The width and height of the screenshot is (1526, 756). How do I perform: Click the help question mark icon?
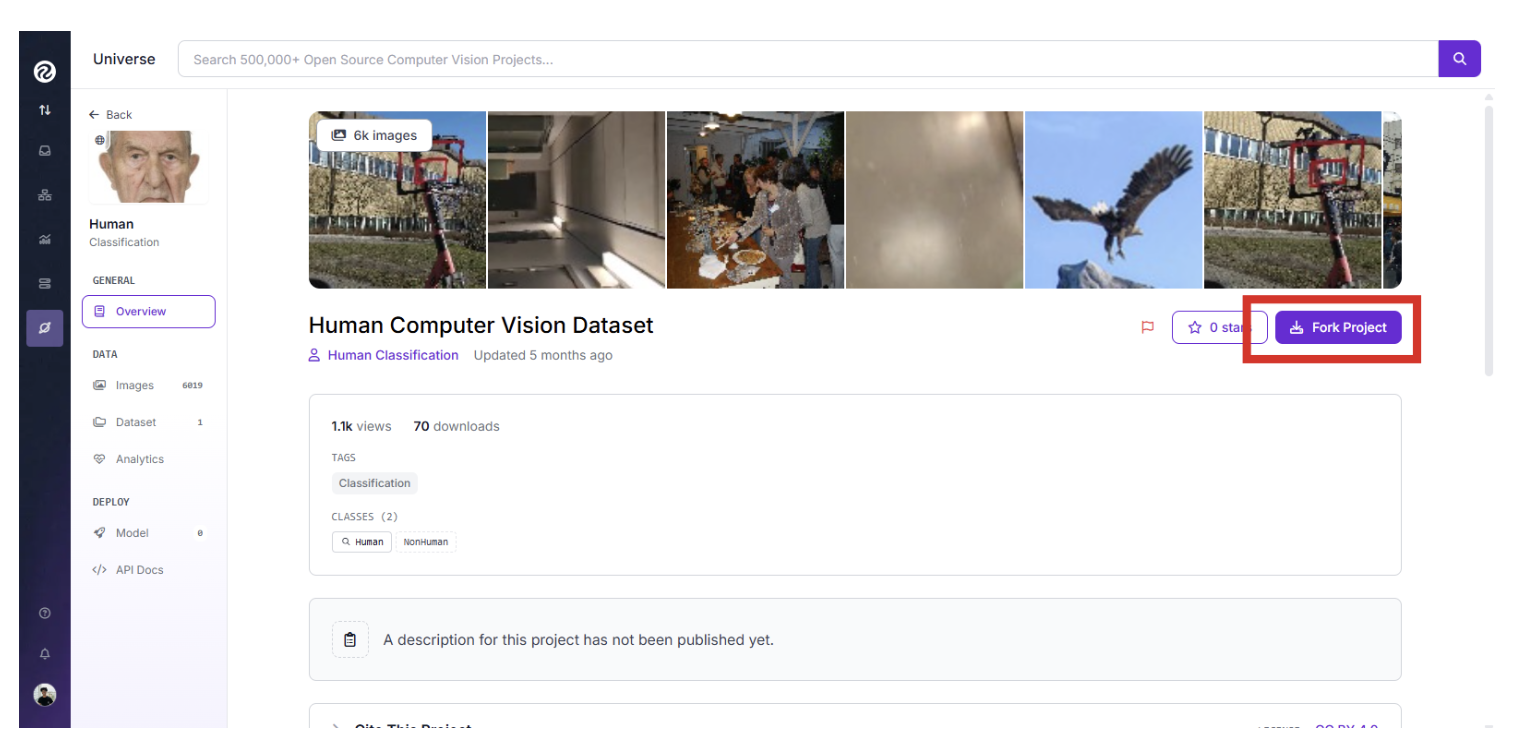point(44,613)
